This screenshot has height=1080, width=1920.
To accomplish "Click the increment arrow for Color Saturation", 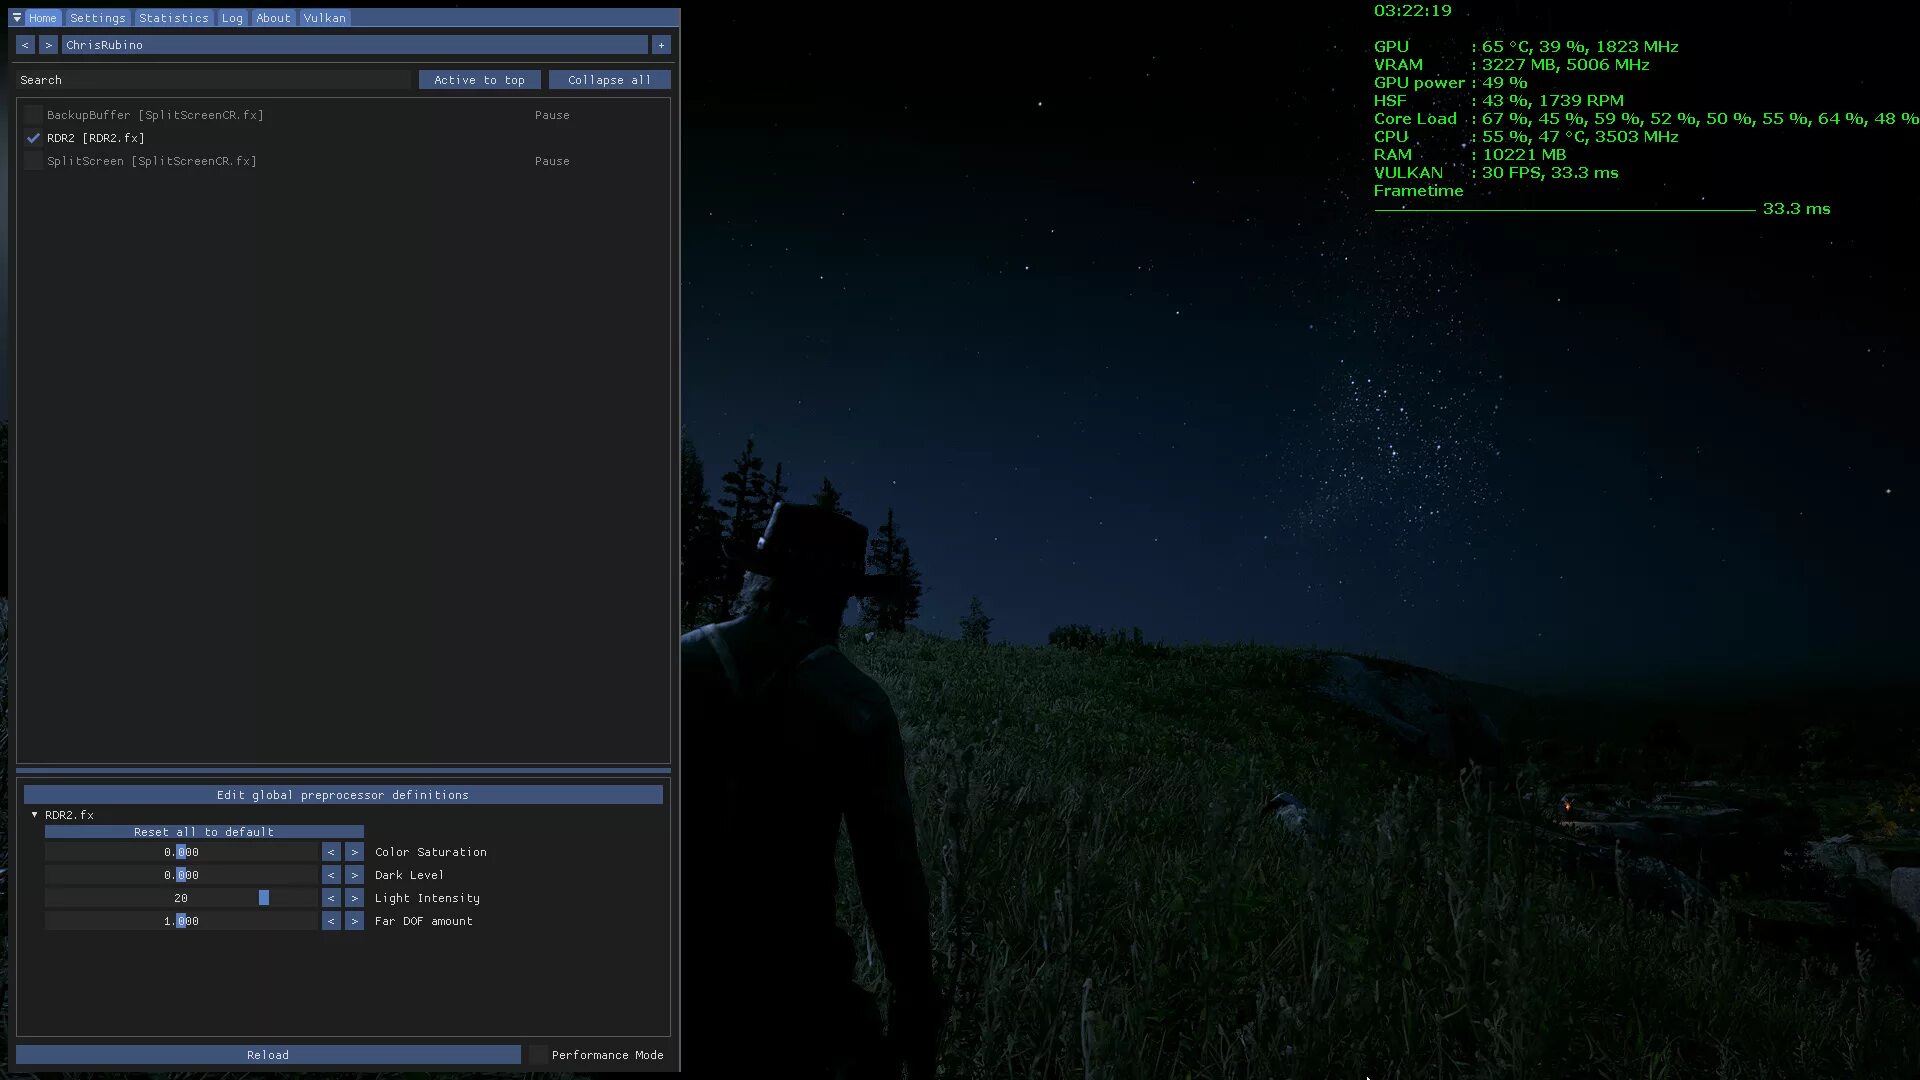I will [x=353, y=851].
